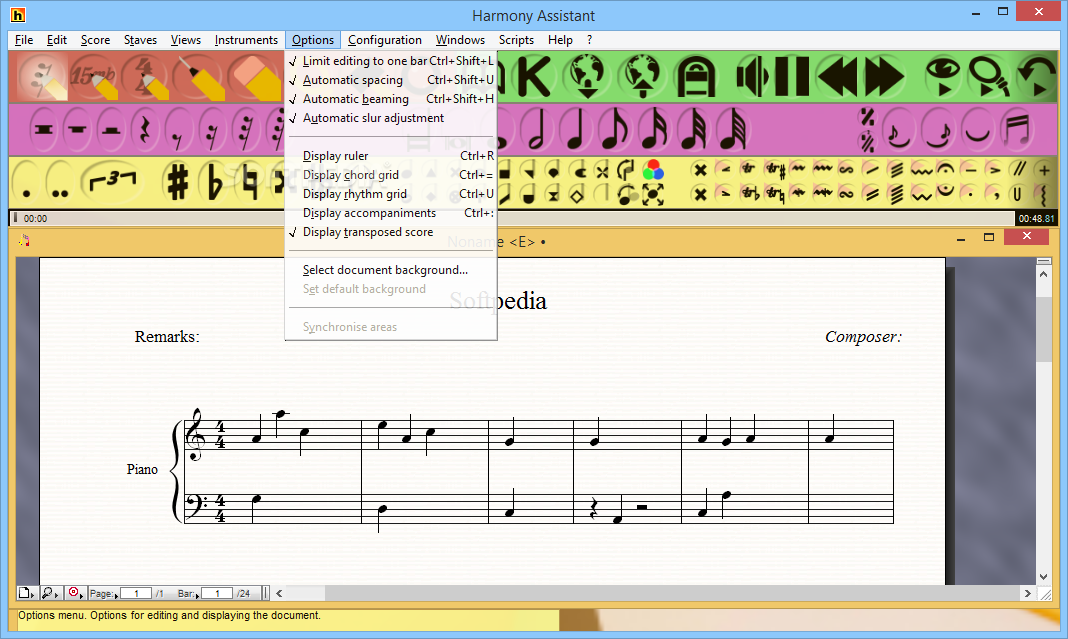1068x639 pixels.
Task: Open the RGB note color tool
Action: pyautogui.click(x=653, y=170)
